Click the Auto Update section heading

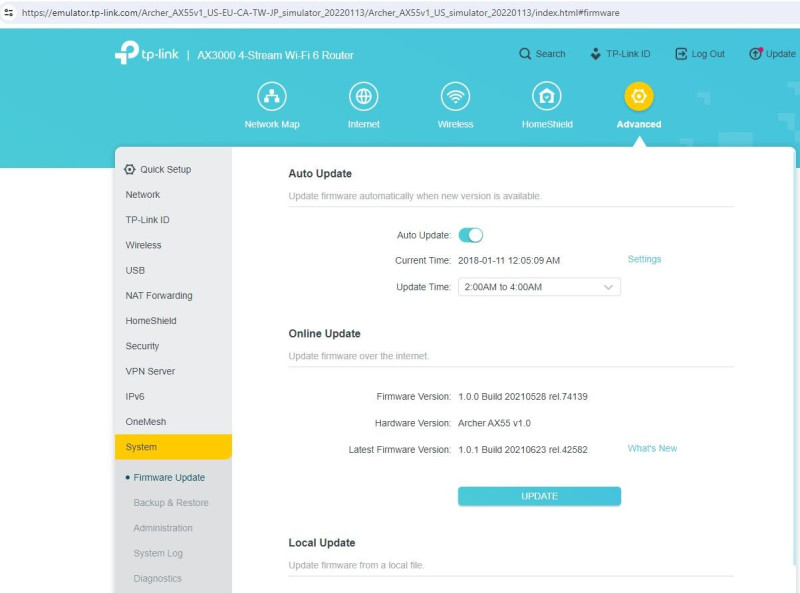(x=320, y=174)
